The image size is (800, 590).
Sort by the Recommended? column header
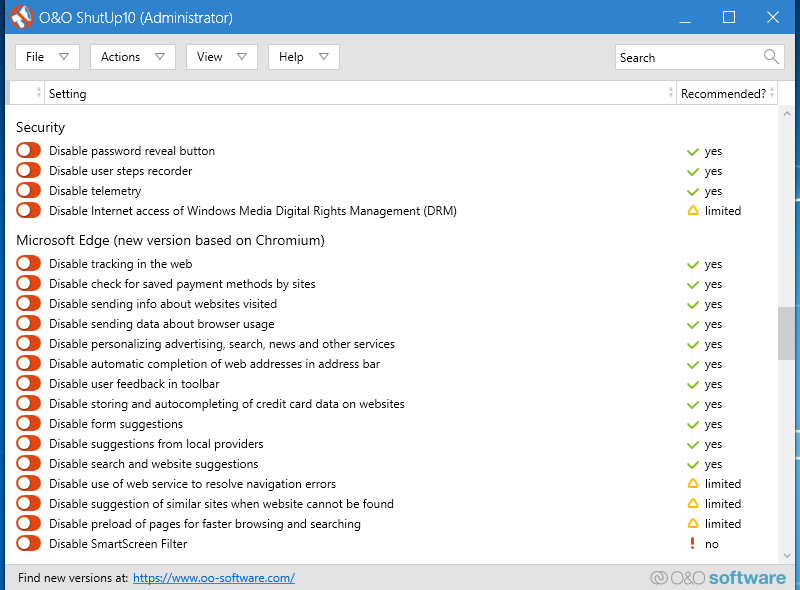[x=727, y=93]
